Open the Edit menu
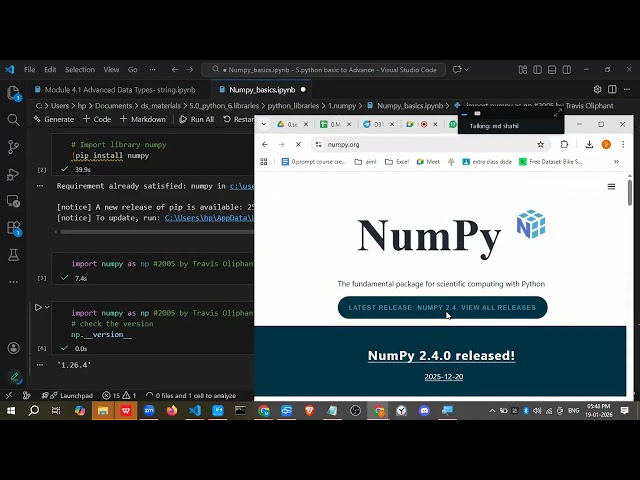Image resolution: width=640 pixels, height=480 pixels. [50, 70]
